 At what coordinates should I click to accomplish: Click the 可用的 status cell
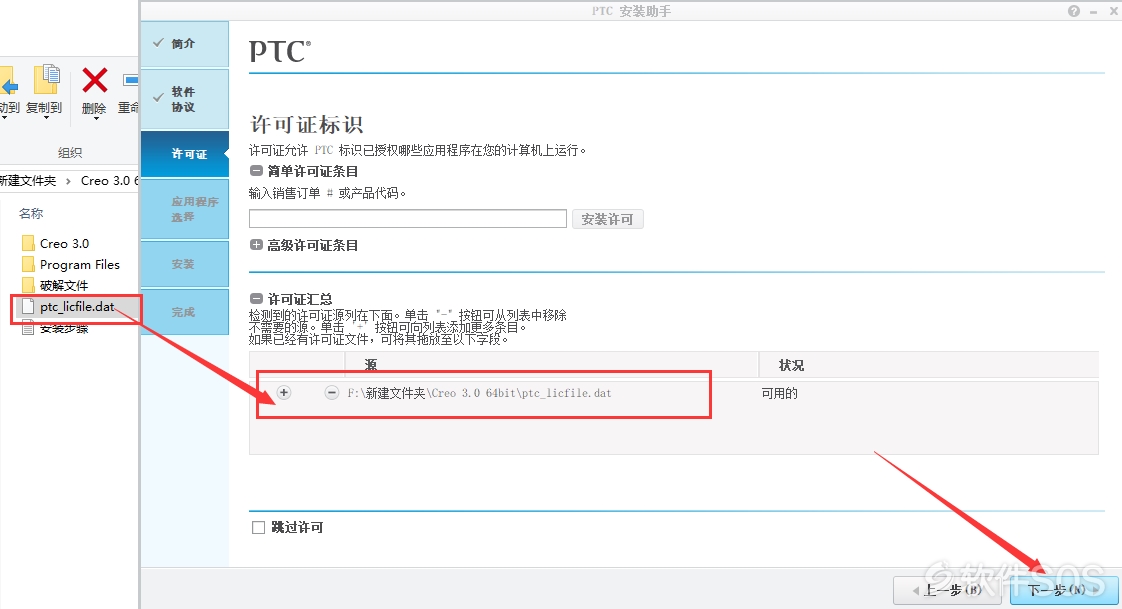click(x=779, y=393)
